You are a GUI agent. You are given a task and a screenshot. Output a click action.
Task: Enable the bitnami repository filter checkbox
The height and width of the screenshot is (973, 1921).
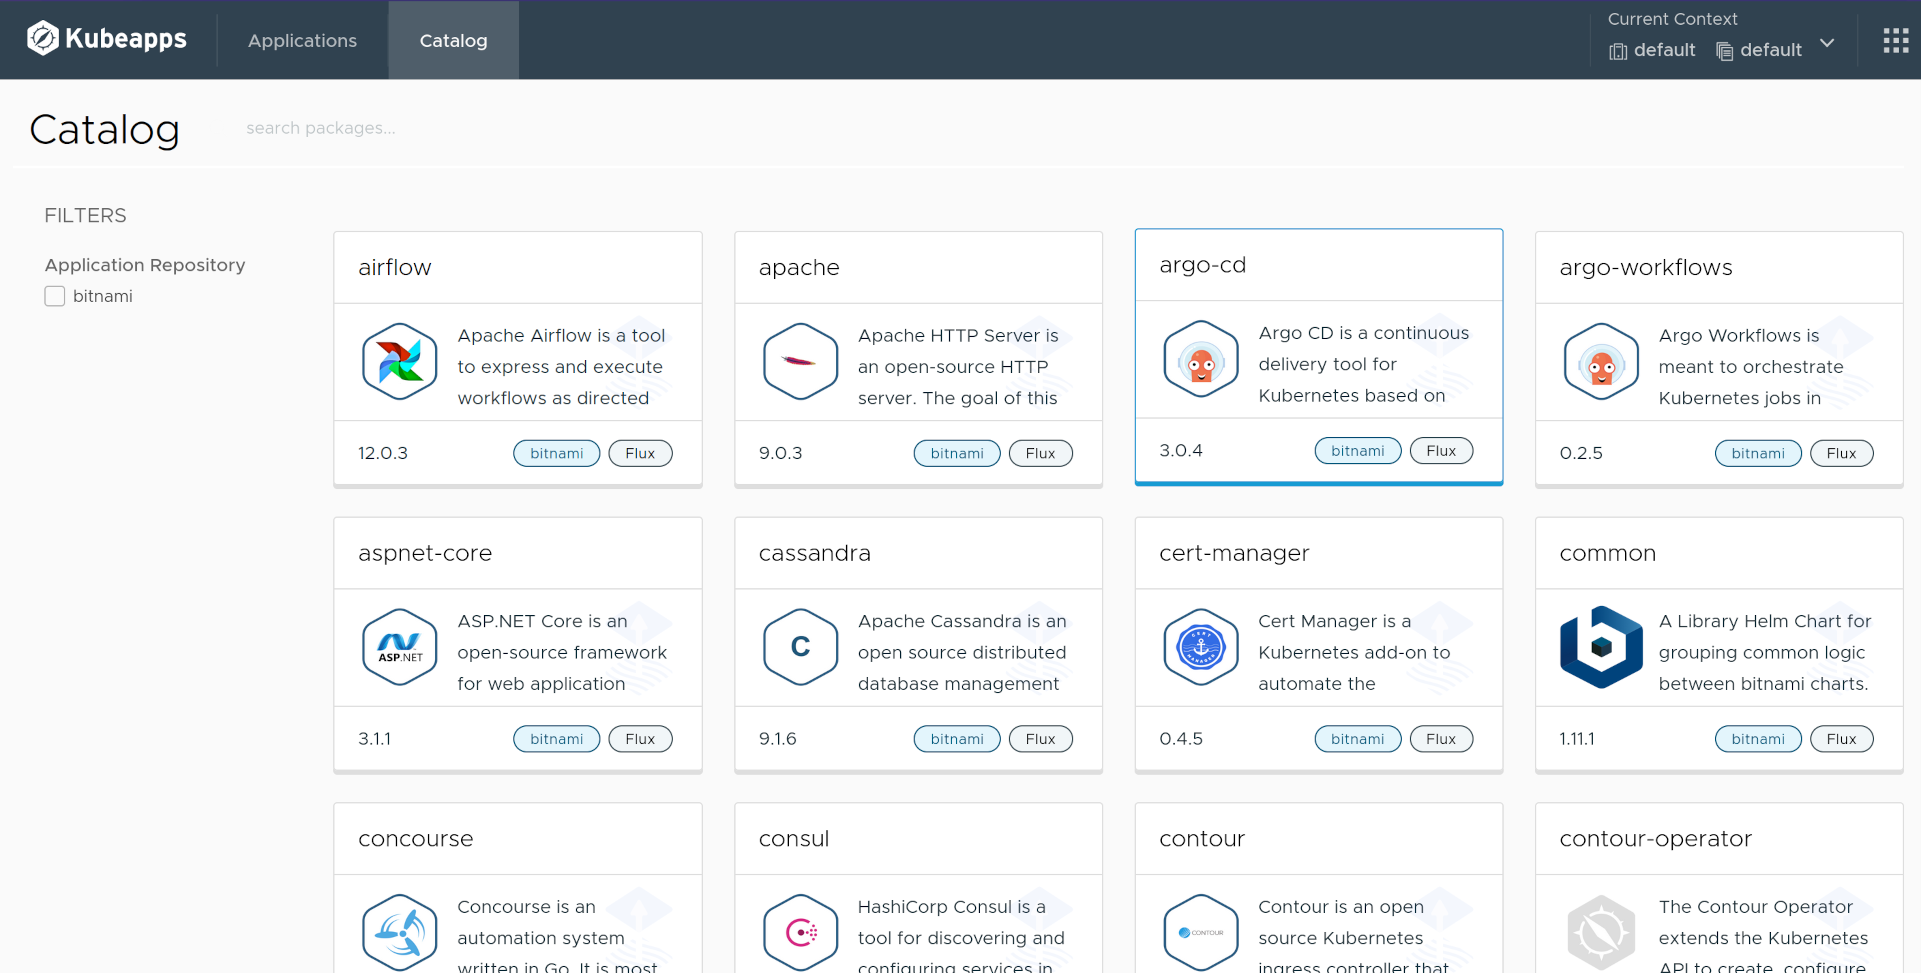pos(54,296)
